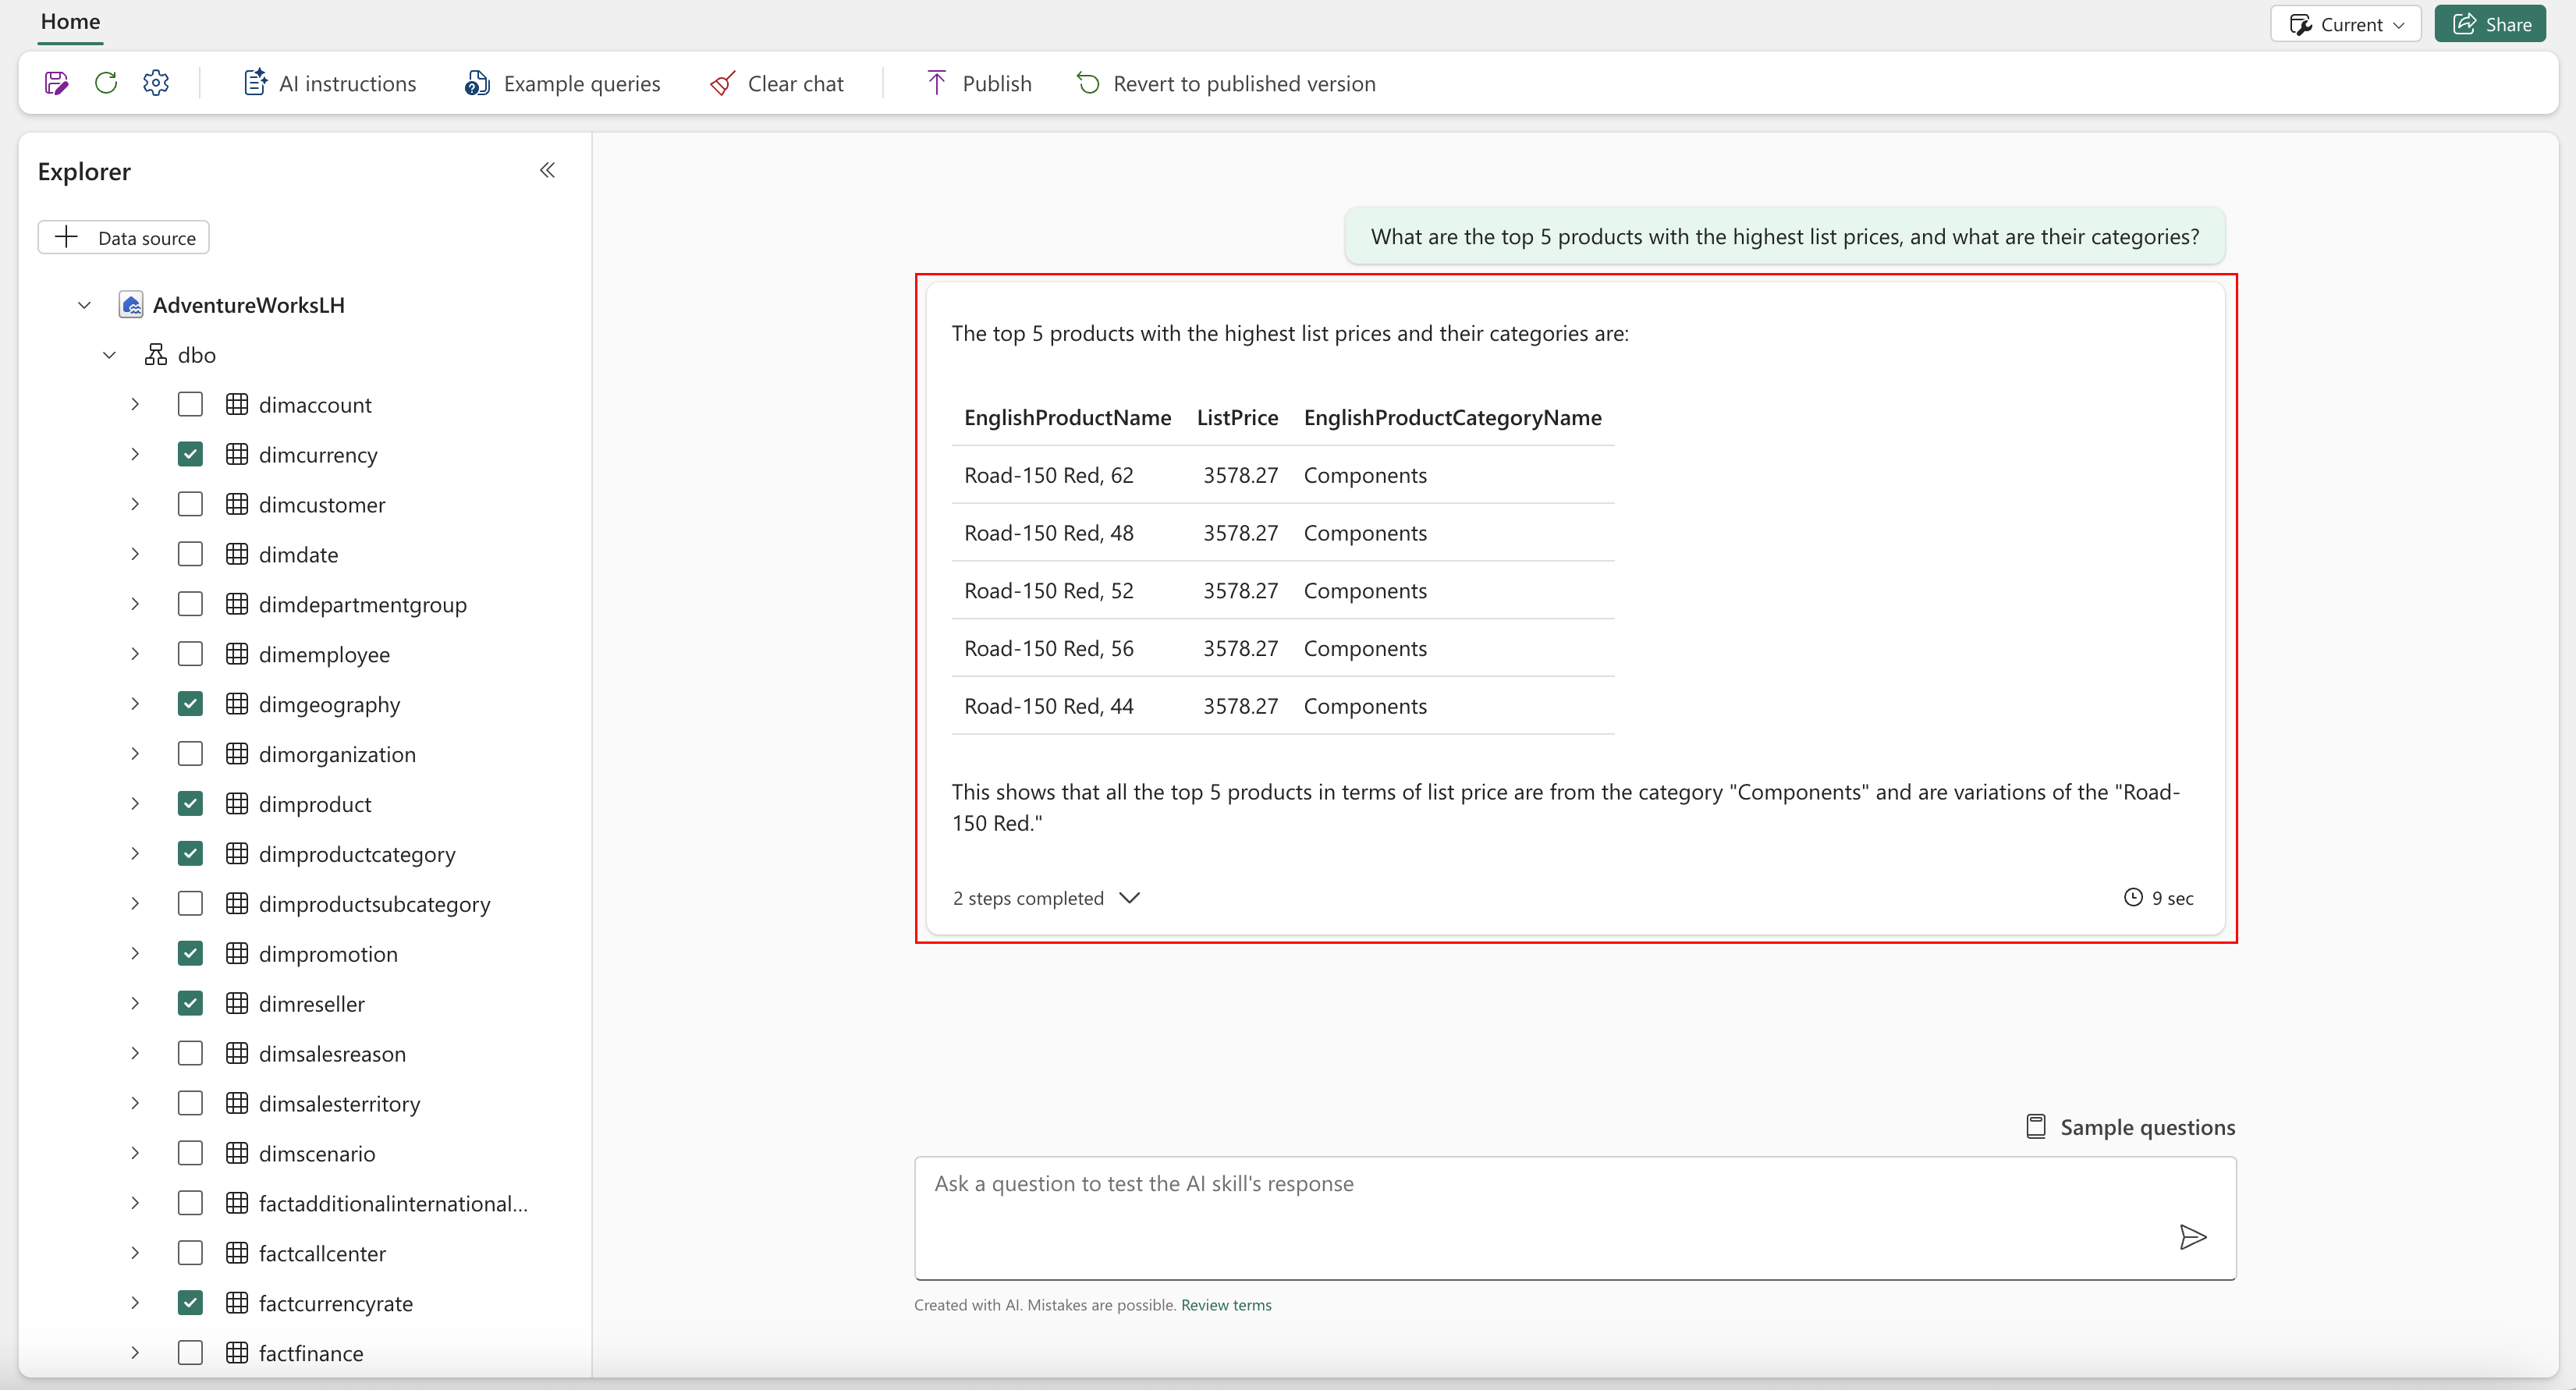Click the refresh icon in toolbar
This screenshot has height=1390, width=2576.
[106, 83]
